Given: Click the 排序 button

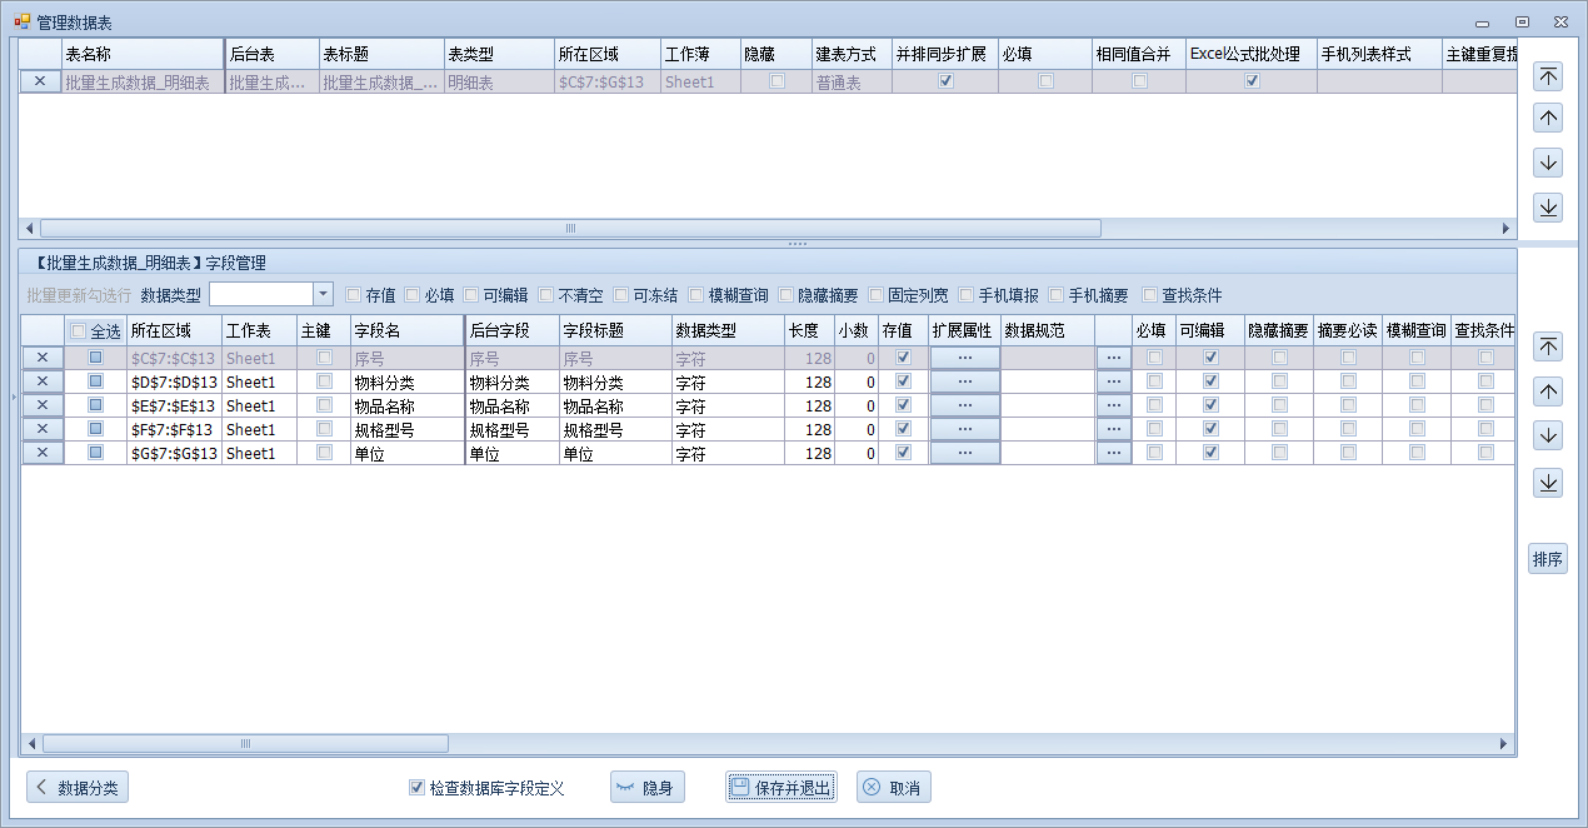Looking at the screenshot, I should point(1547,559).
